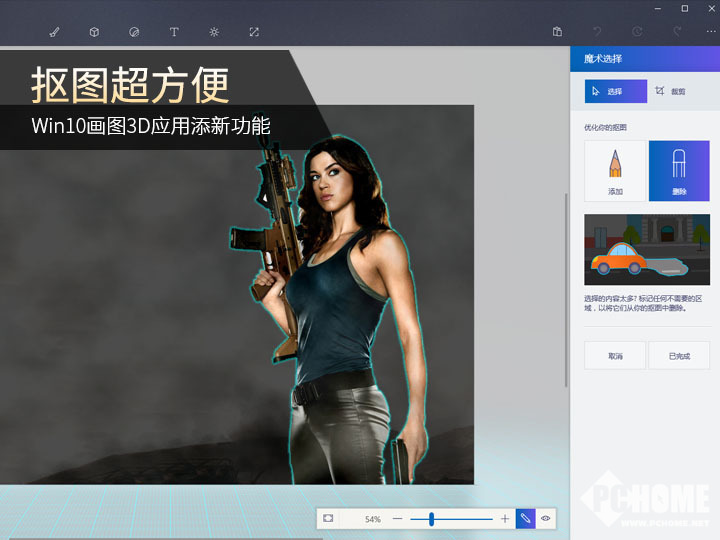Select the 选择 tab in Magic Select
This screenshot has width=720, height=540.
point(616,91)
